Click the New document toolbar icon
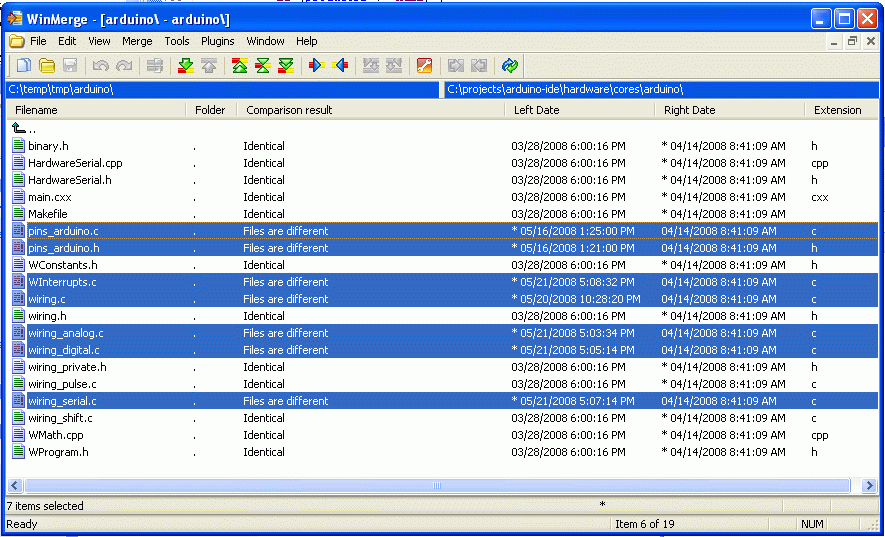 24,66
